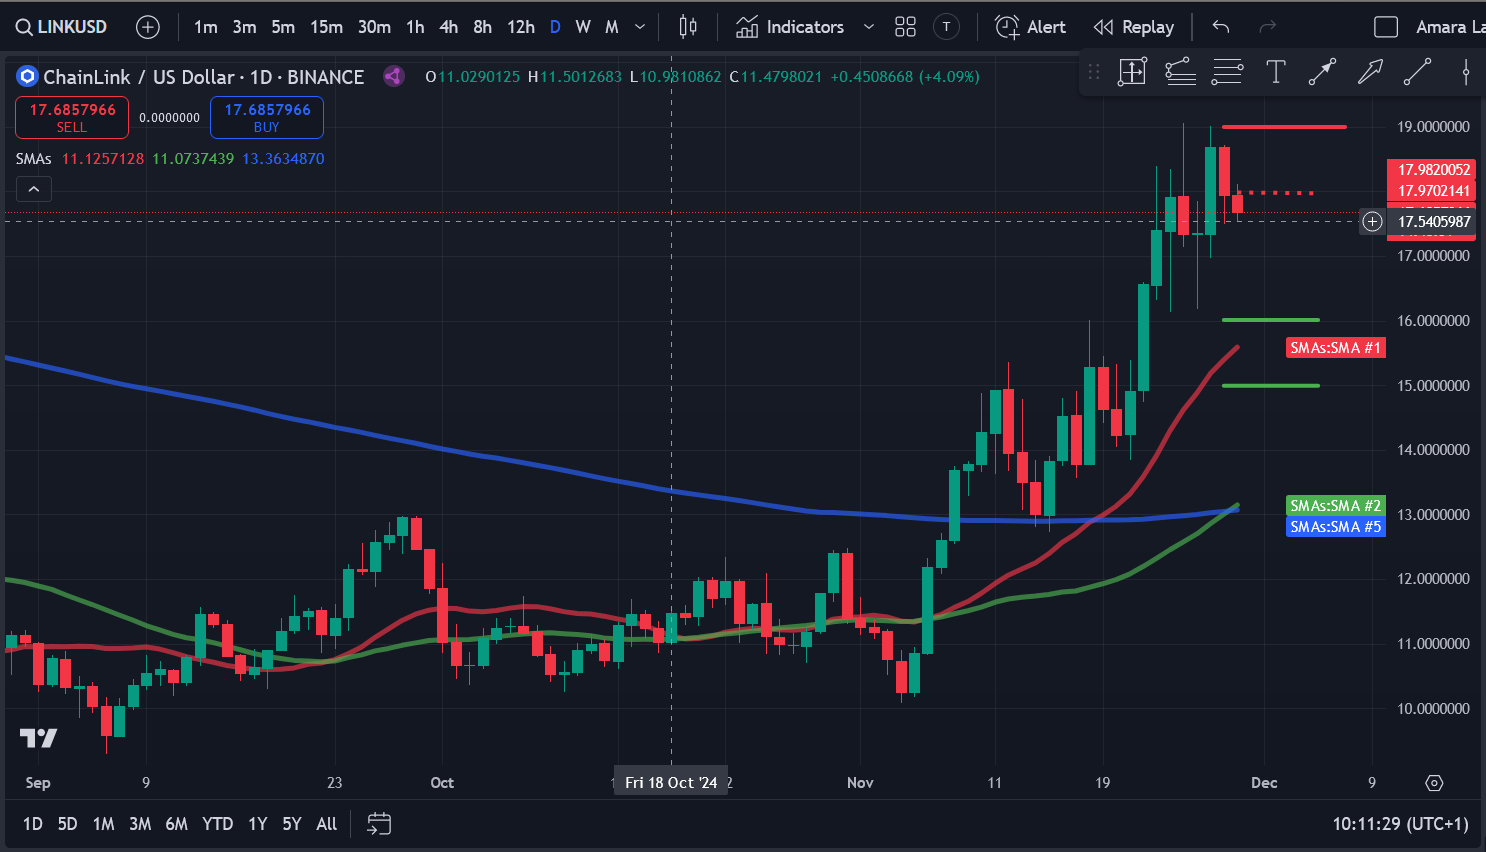The image size is (1486, 852).
Task: Select the 3m timeframe
Action: click(x=244, y=27)
